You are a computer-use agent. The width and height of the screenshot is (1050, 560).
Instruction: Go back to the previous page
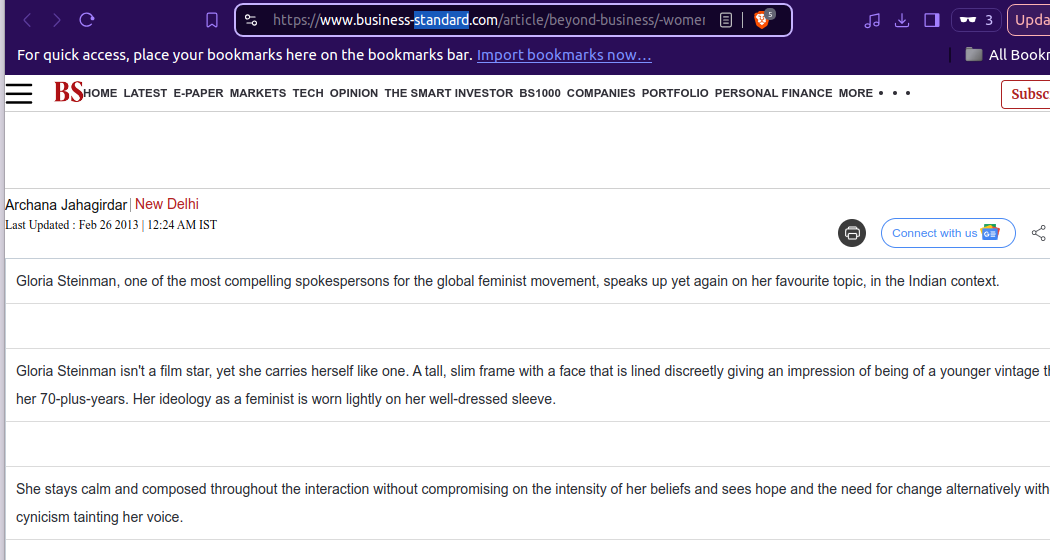click(27, 20)
